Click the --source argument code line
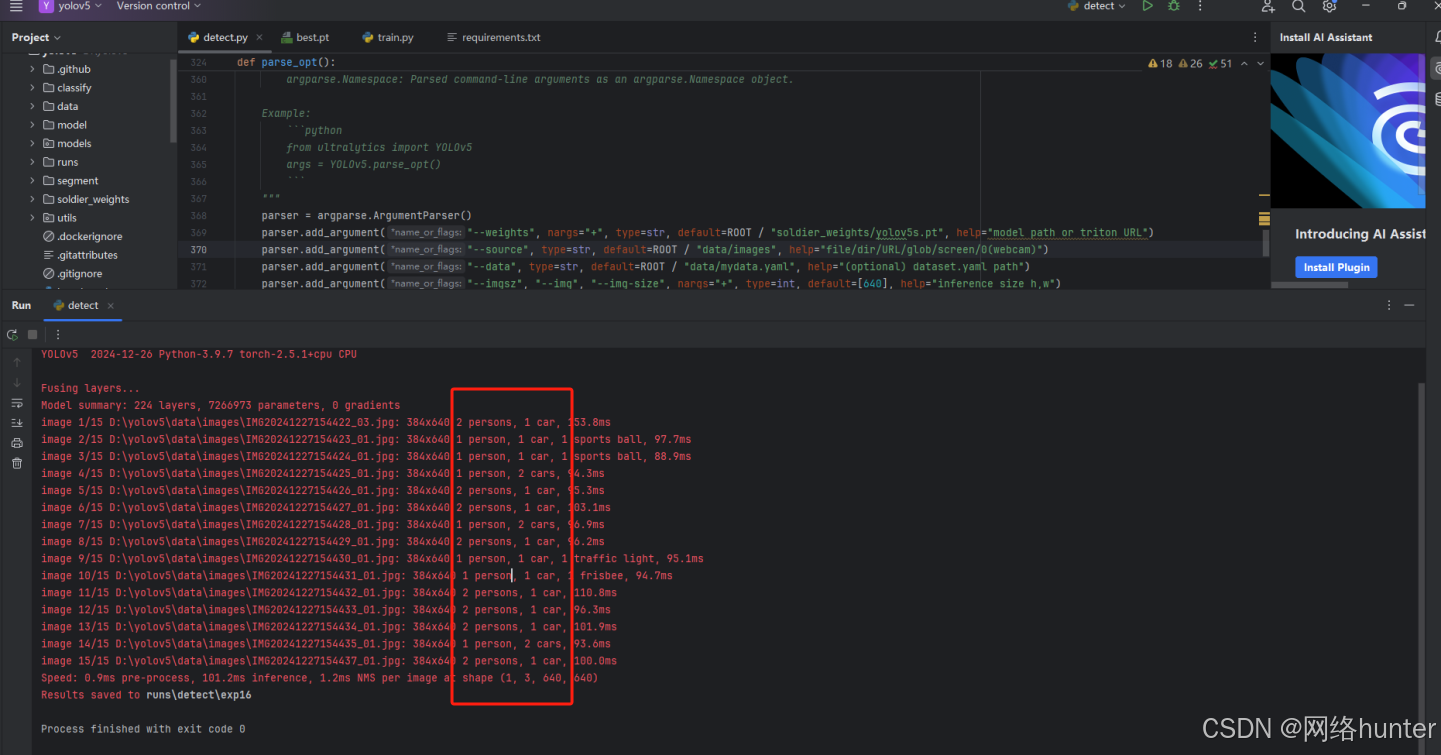This screenshot has width=1441, height=755. [x=655, y=250]
